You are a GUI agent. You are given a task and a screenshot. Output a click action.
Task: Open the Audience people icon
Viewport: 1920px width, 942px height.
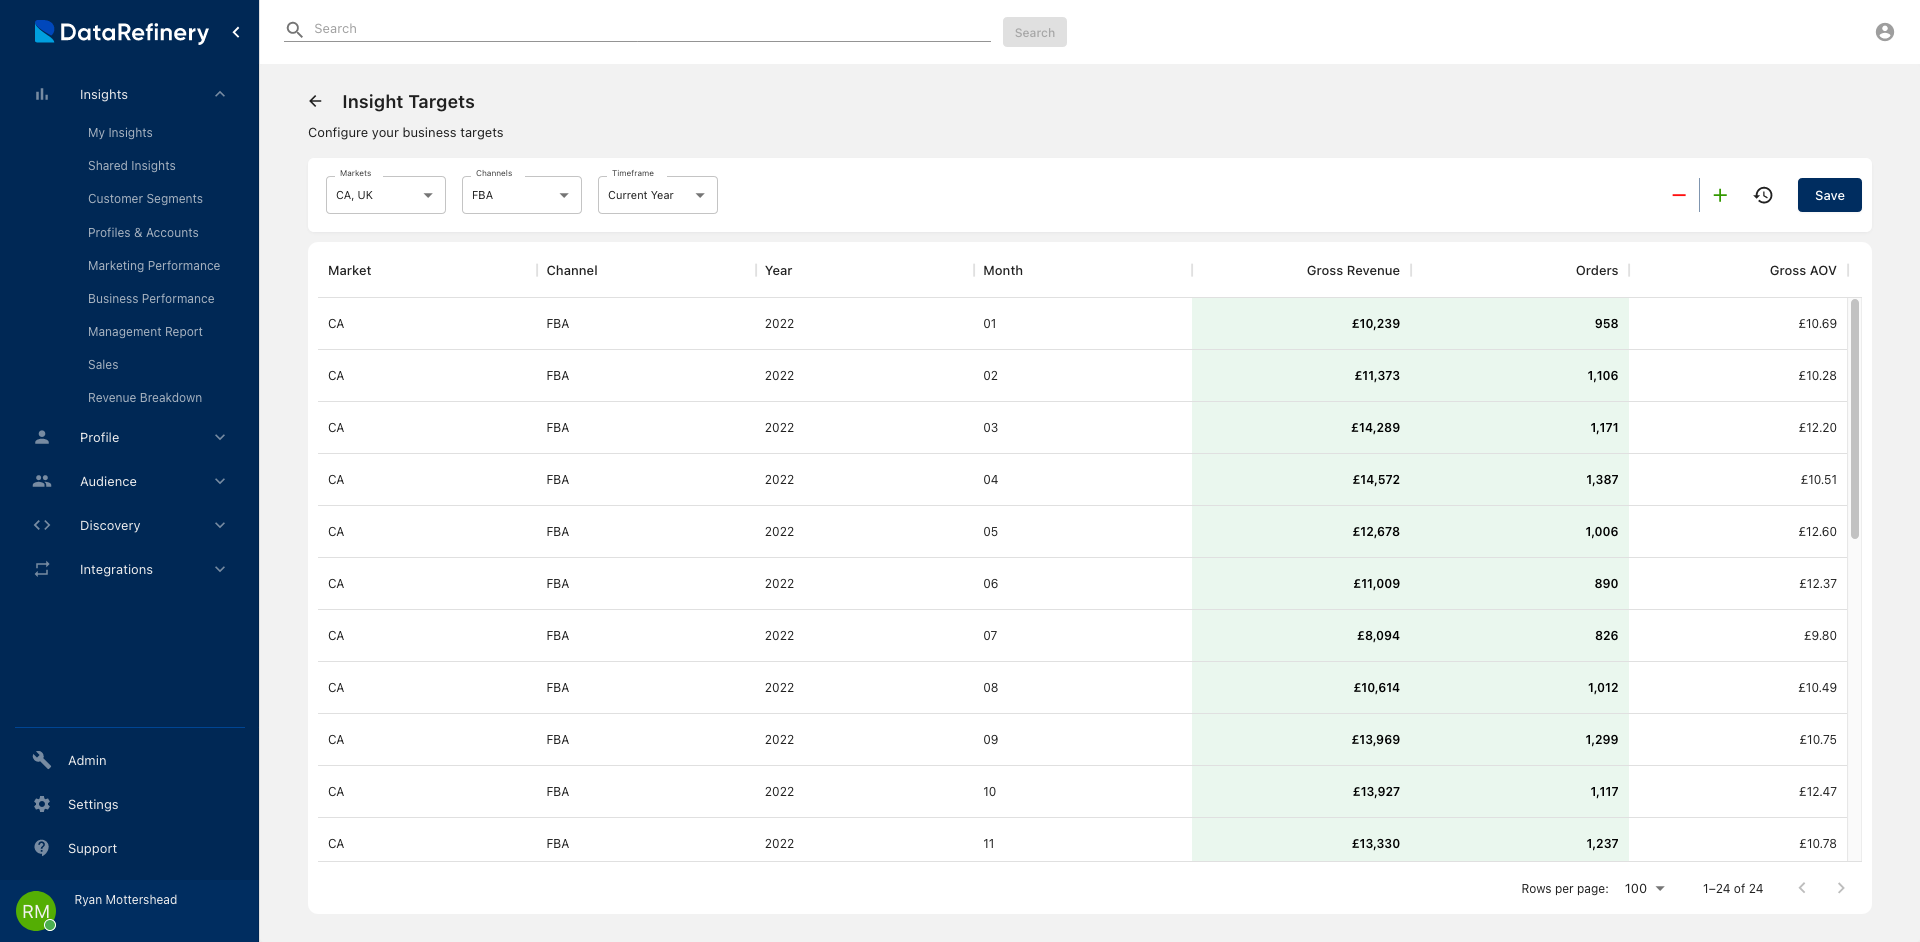pyautogui.click(x=41, y=481)
